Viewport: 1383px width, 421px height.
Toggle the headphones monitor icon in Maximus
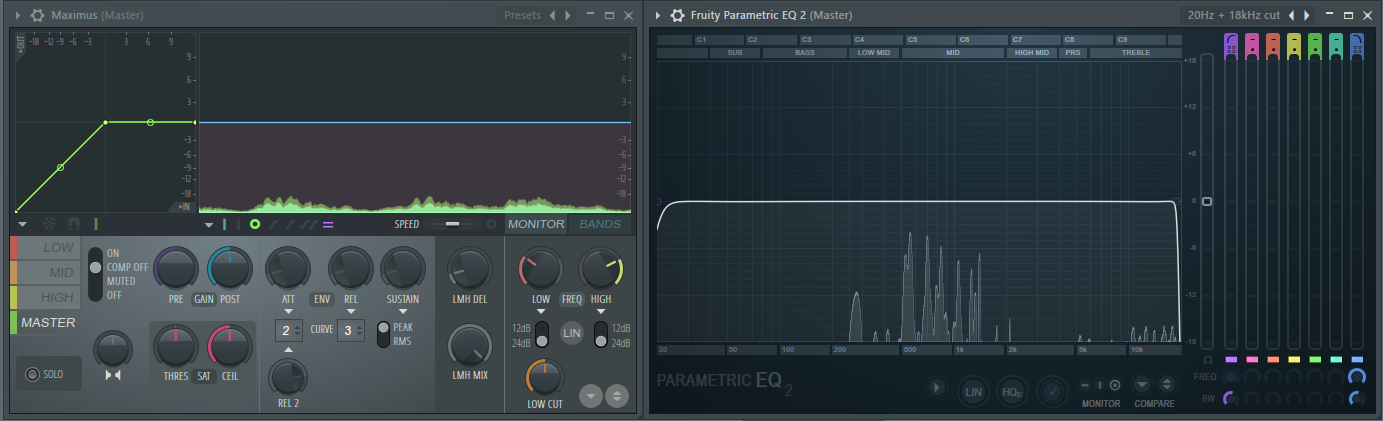point(72,224)
